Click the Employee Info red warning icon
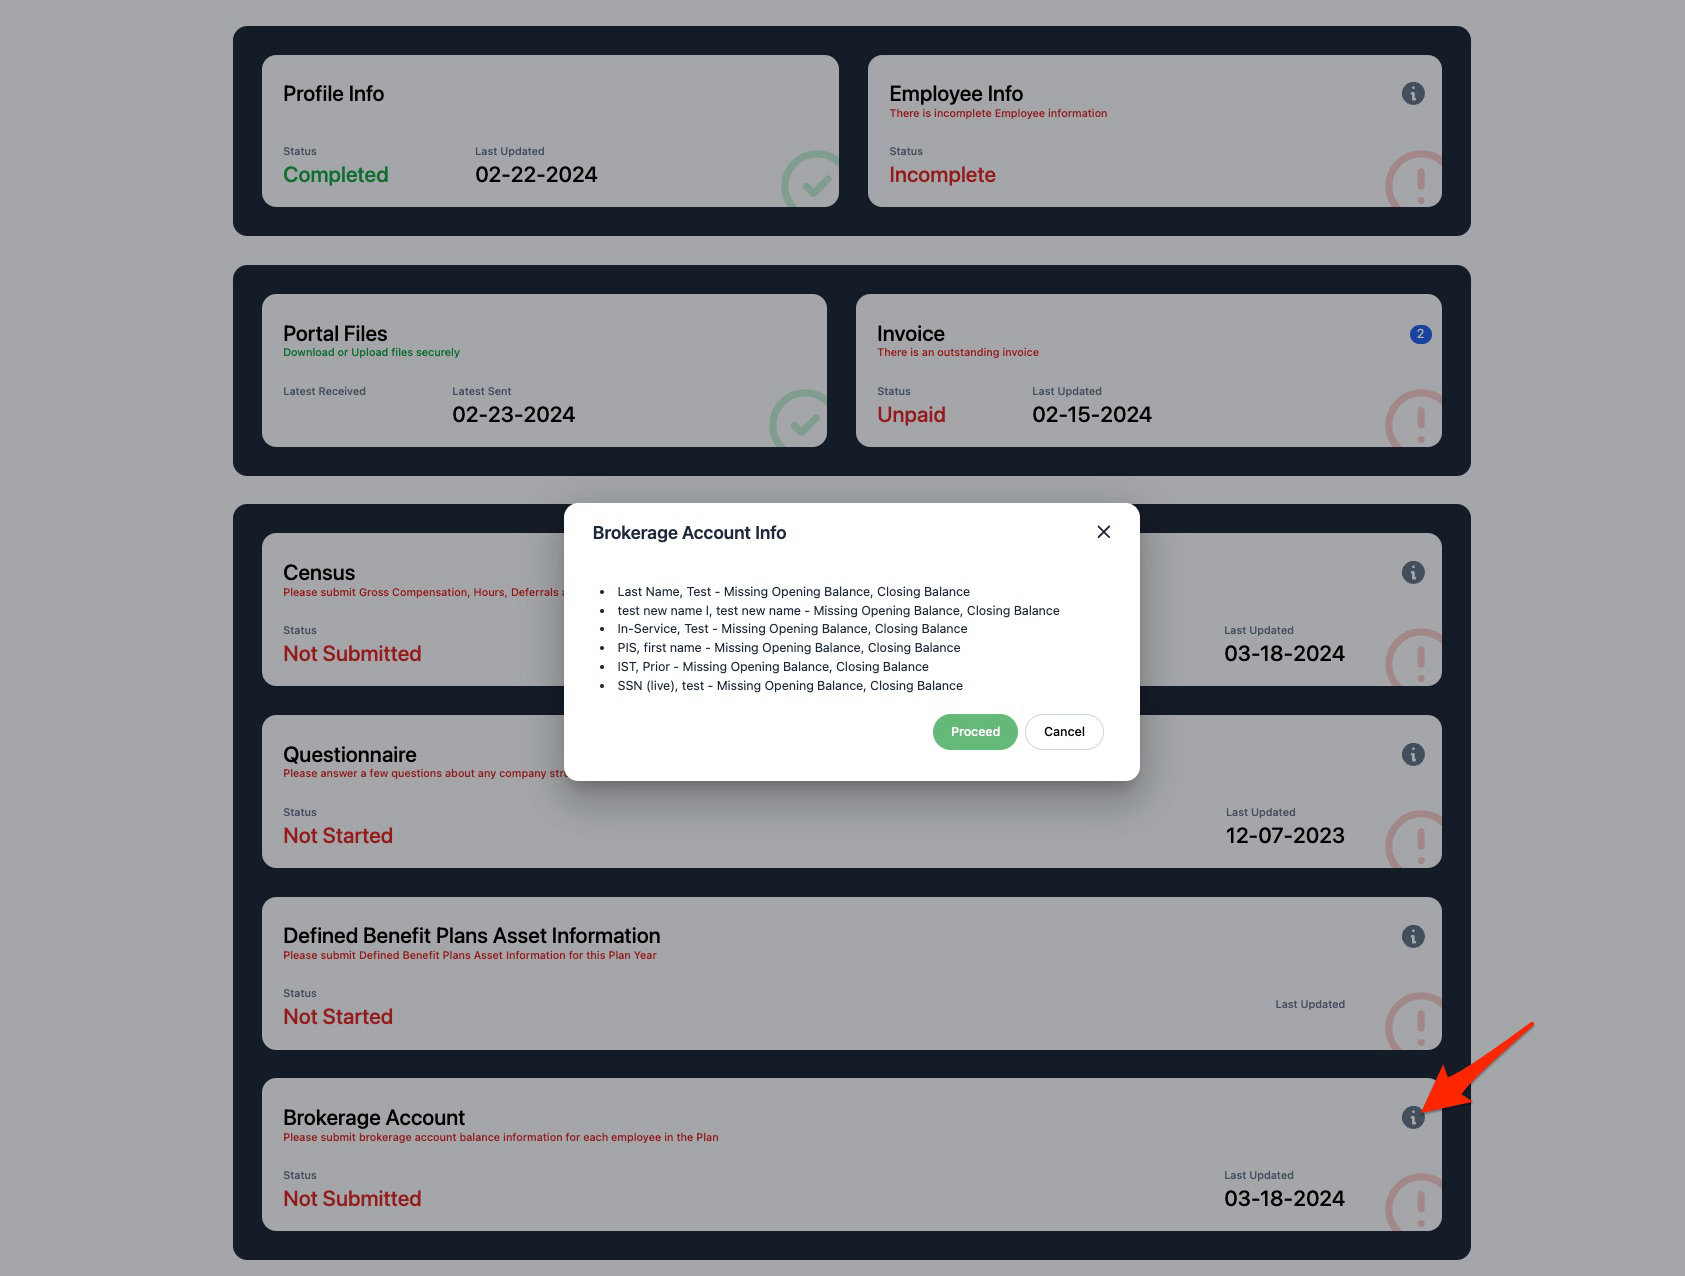This screenshot has width=1685, height=1276. pyautogui.click(x=1416, y=182)
